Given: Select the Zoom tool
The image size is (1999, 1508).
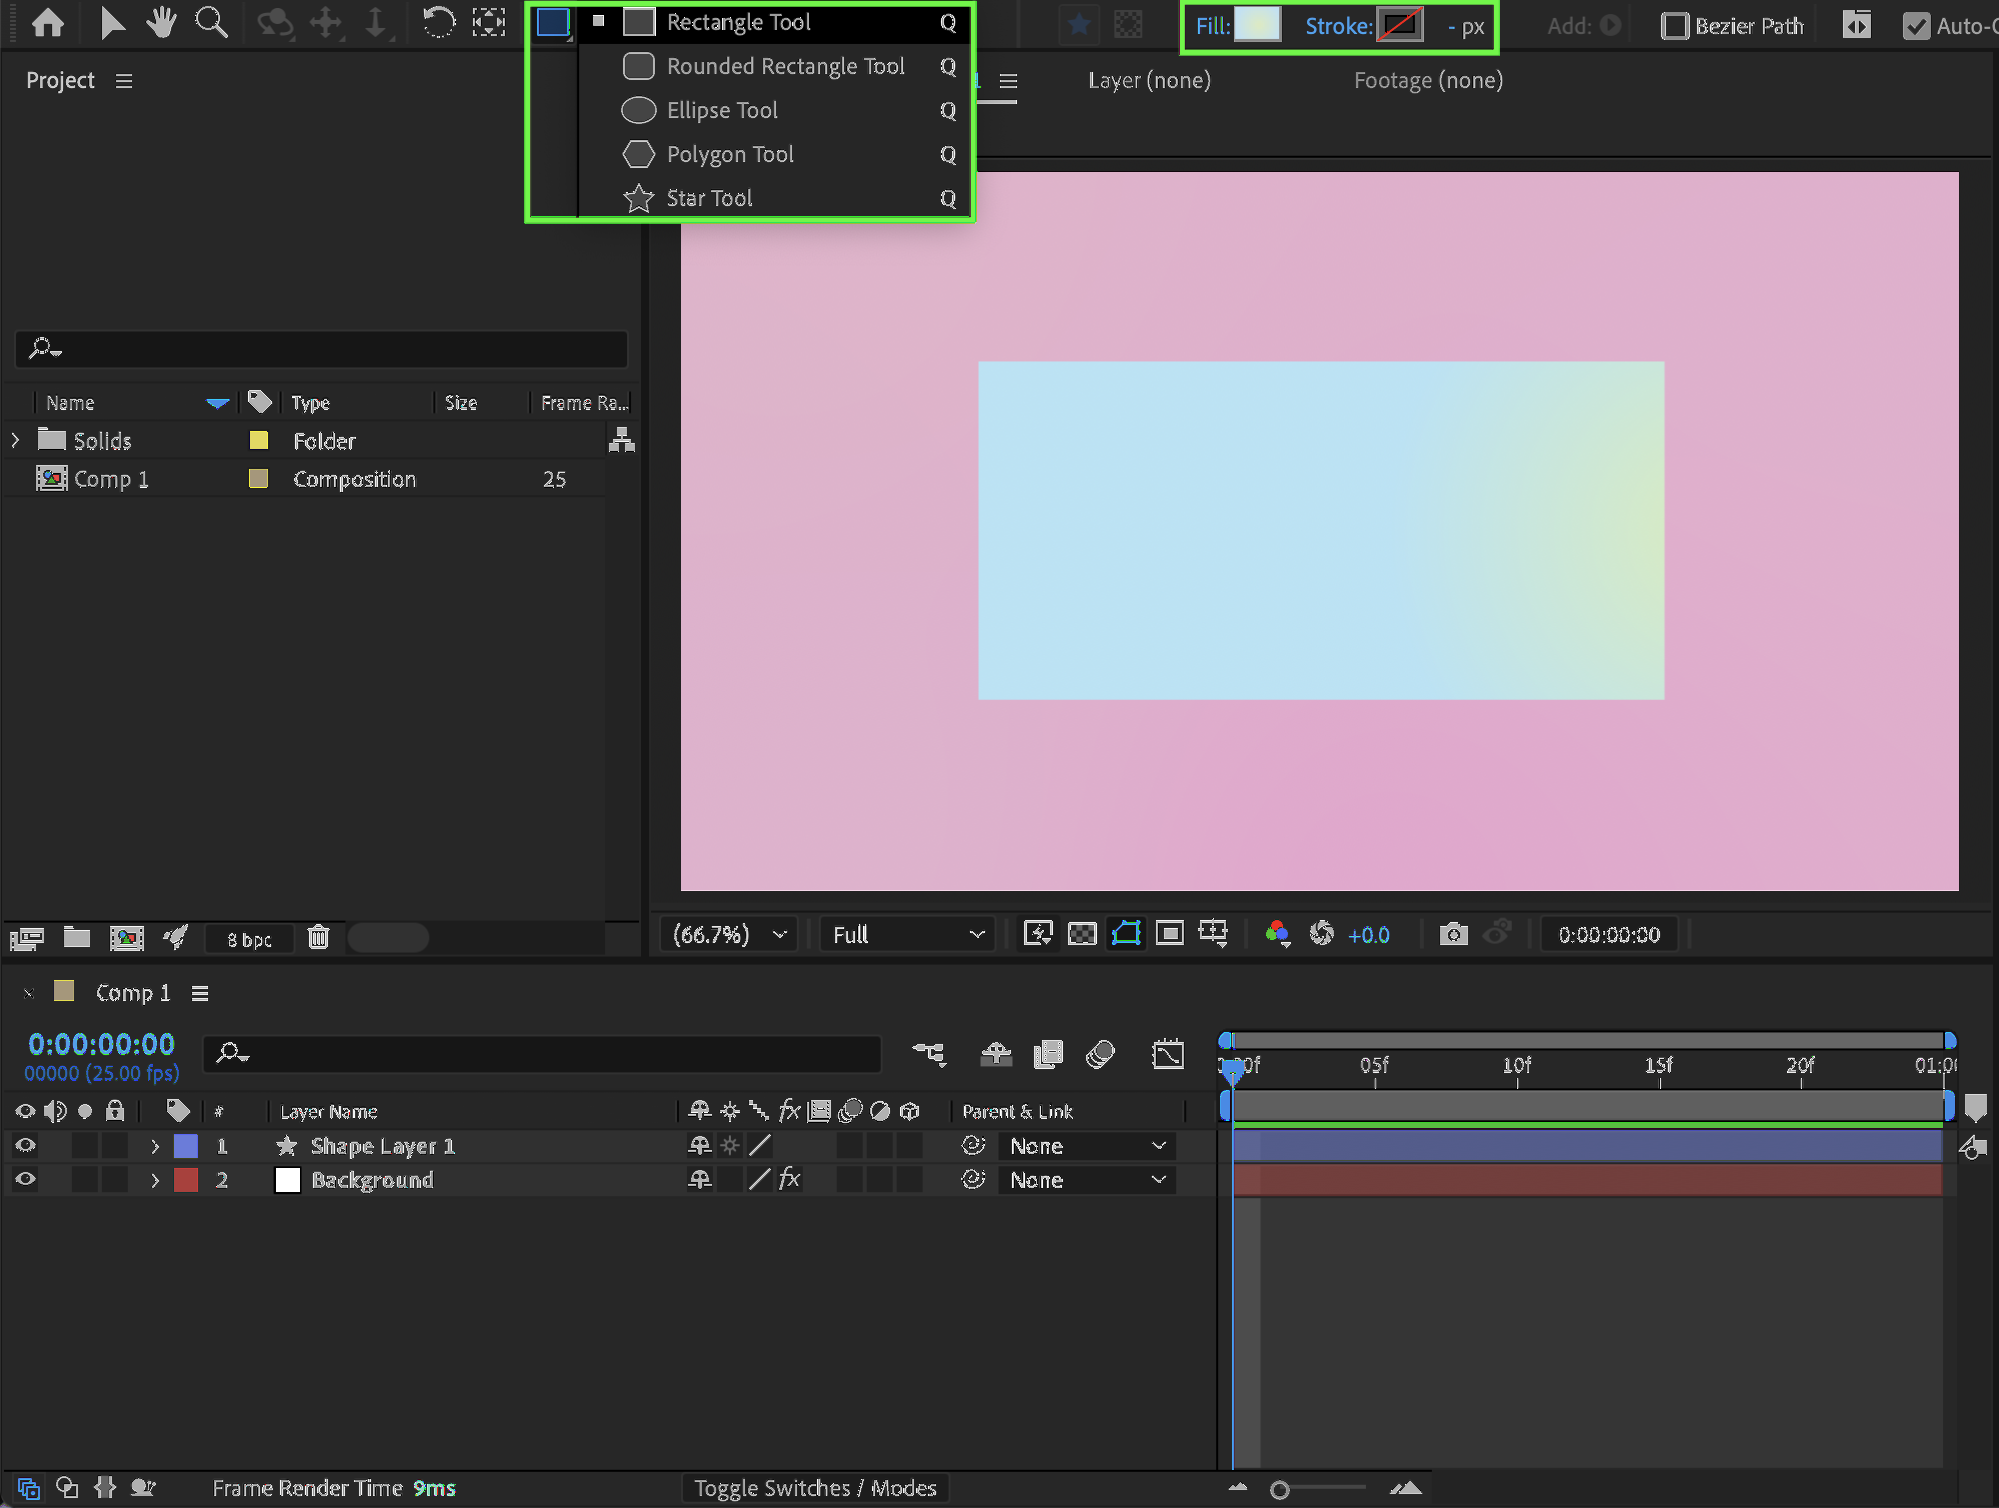Looking at the screenshot, I should 211,22.
